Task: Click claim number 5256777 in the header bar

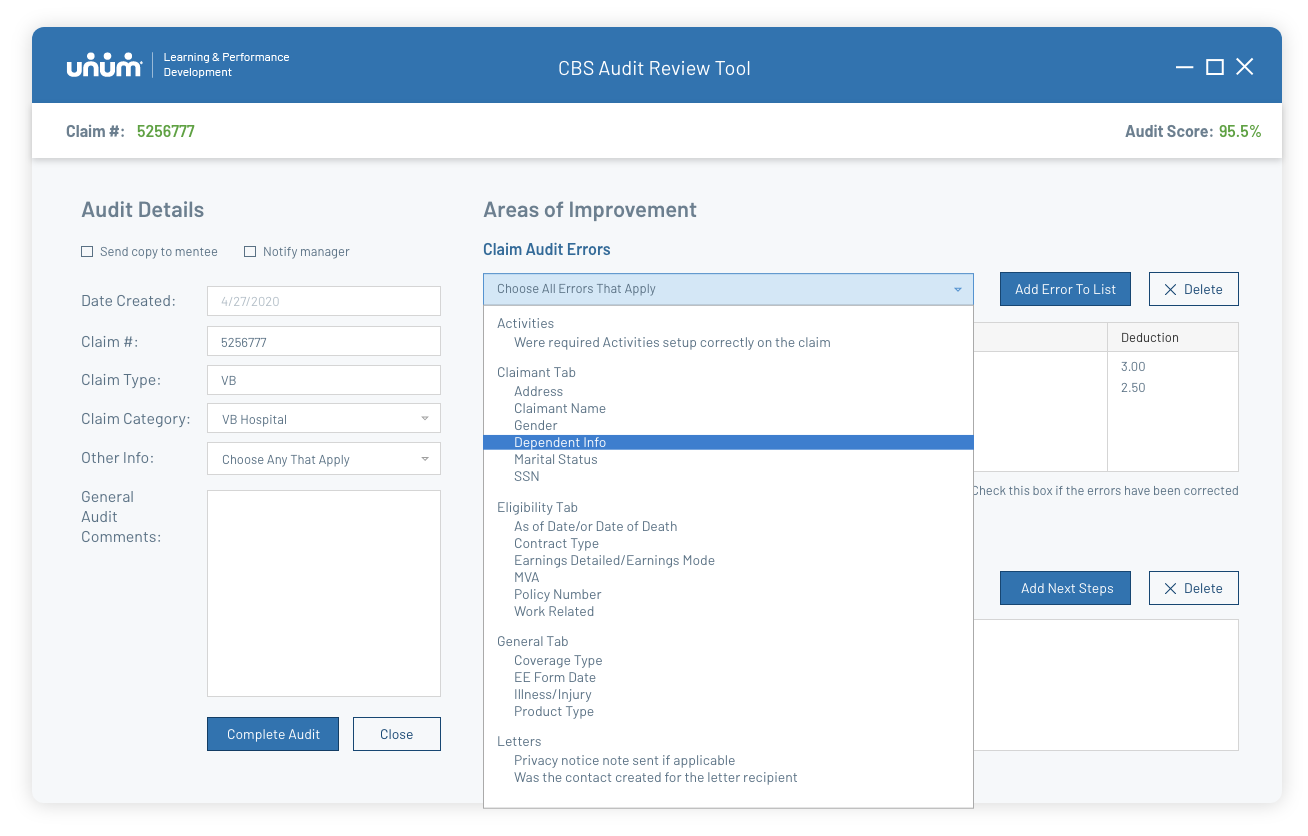Action: click(x=166, y=131)
